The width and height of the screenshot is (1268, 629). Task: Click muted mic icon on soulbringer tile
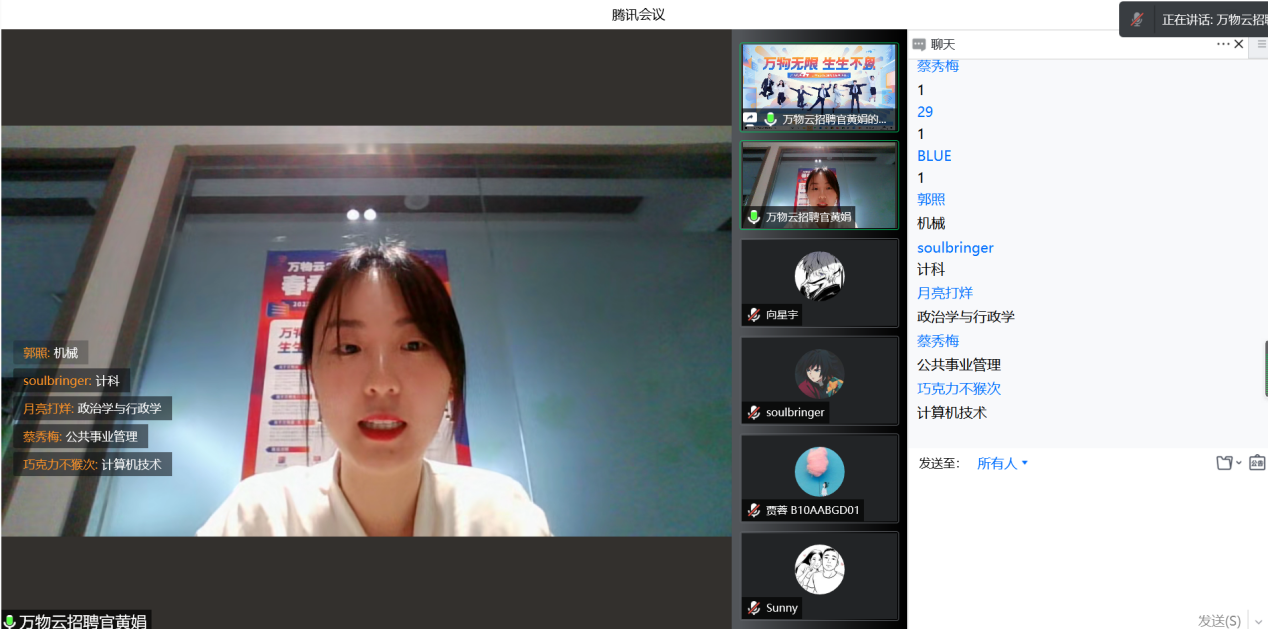tap(754, 412)
